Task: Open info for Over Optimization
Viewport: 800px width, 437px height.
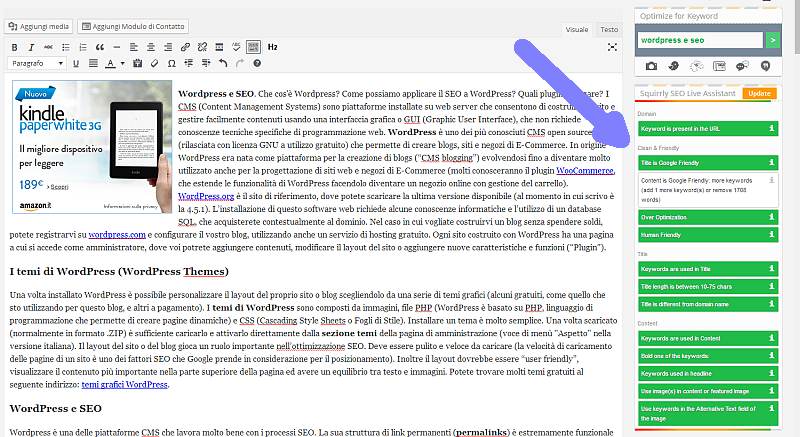Action: click(771, 217)
